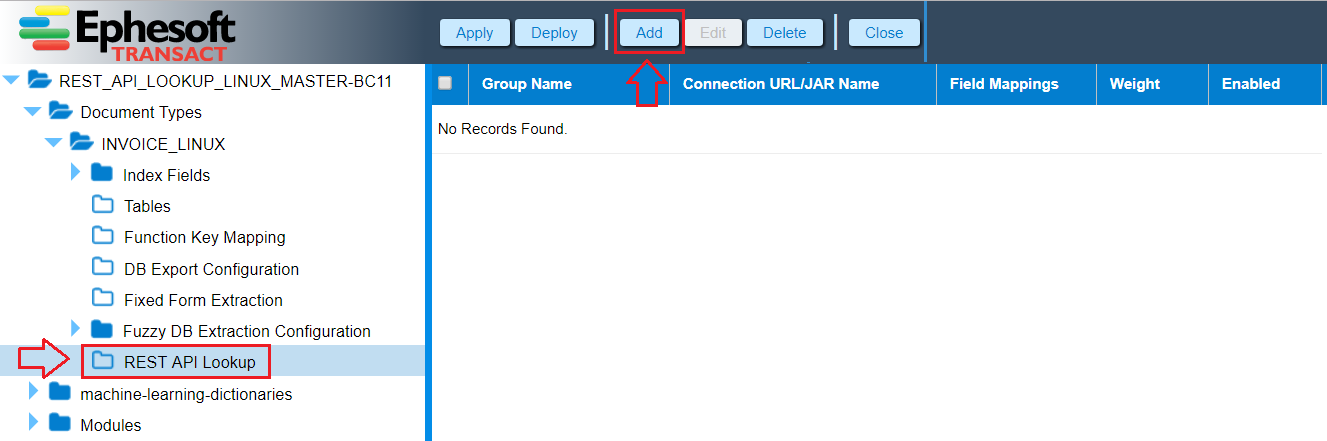
Task: Click the REST API Lookup folder icon
Action: 102,361
